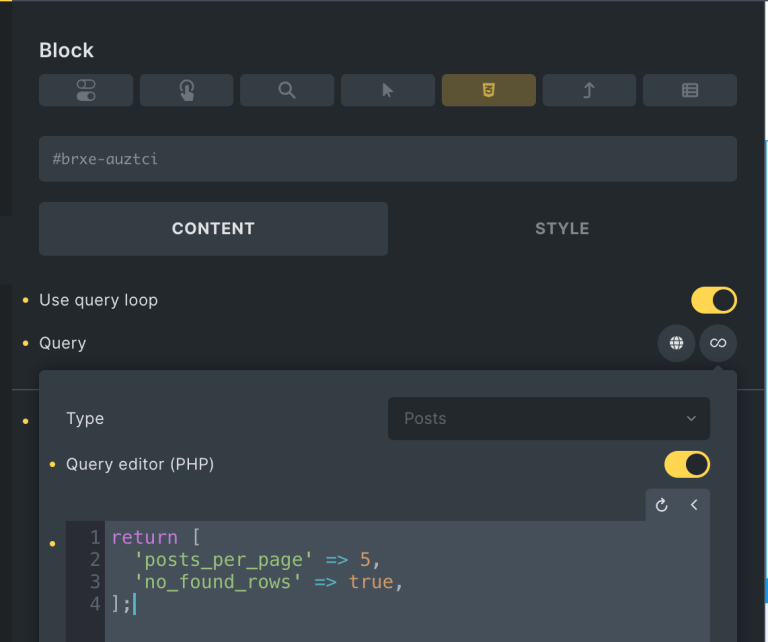Click the infinity loop query icon
The height and width of the screenshot is (642, 768).
click(718, 343)
